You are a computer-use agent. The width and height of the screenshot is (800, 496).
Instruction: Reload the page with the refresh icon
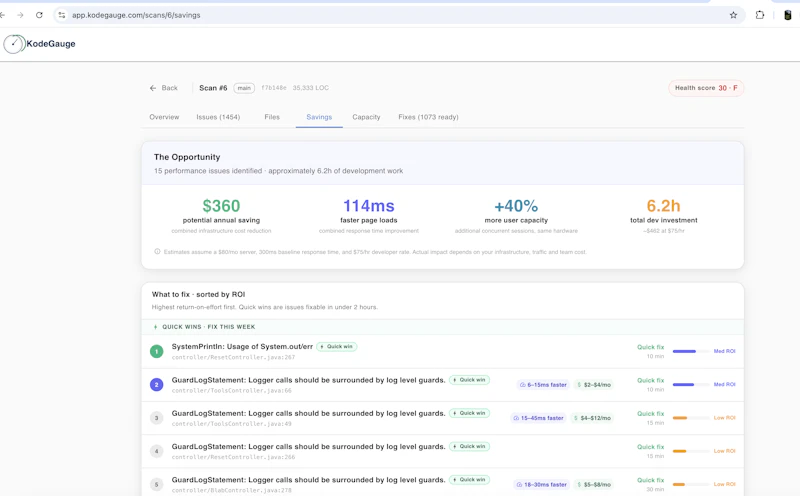pyautogui.click(x=39, y=15)
